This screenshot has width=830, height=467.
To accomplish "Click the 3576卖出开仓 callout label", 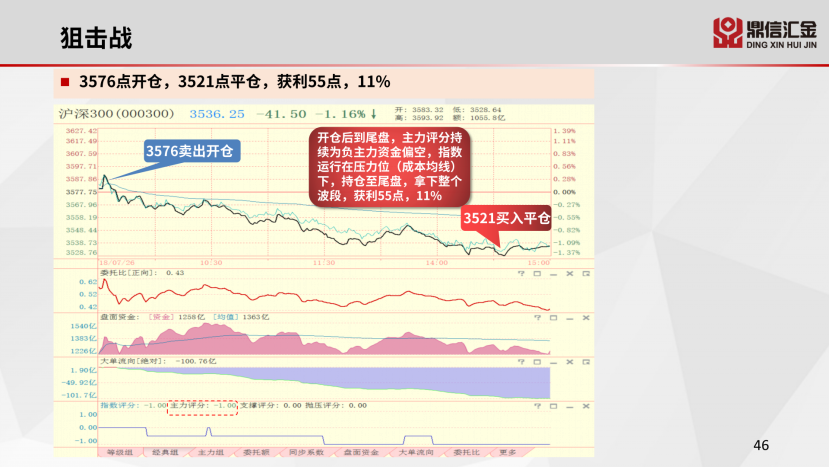I will coord(193,151).
